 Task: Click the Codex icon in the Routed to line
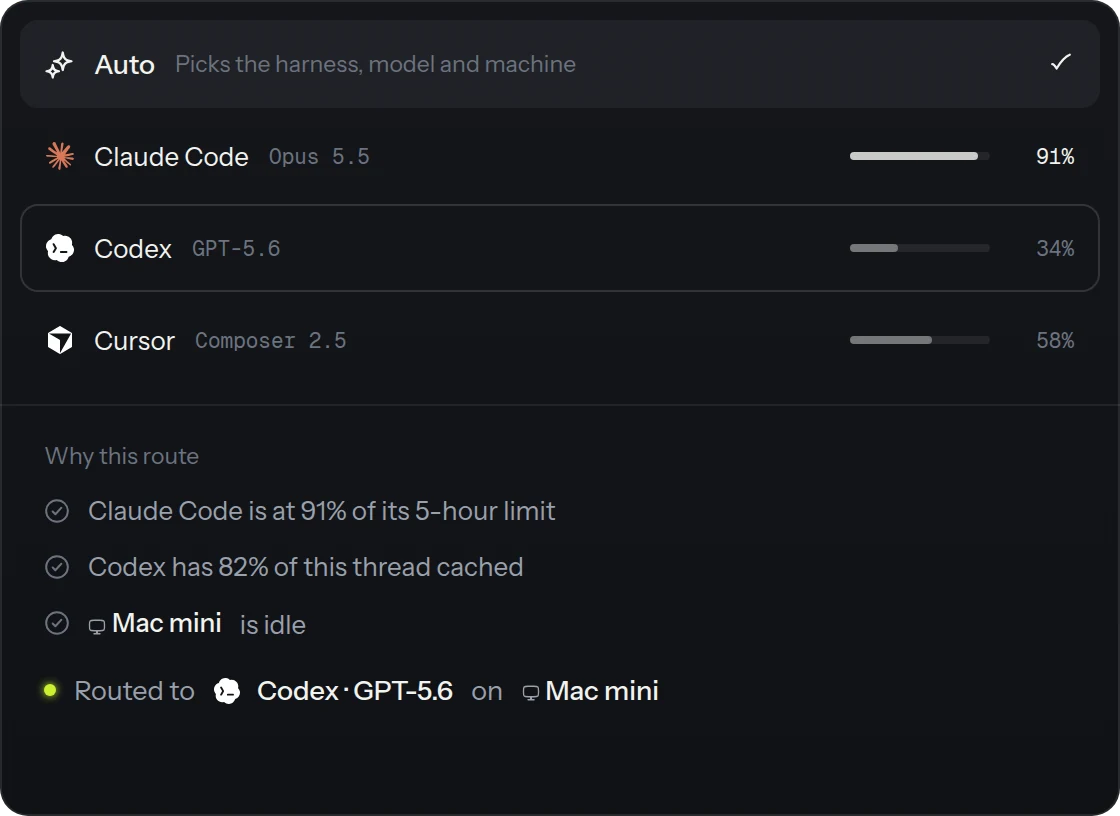[227, 691]
